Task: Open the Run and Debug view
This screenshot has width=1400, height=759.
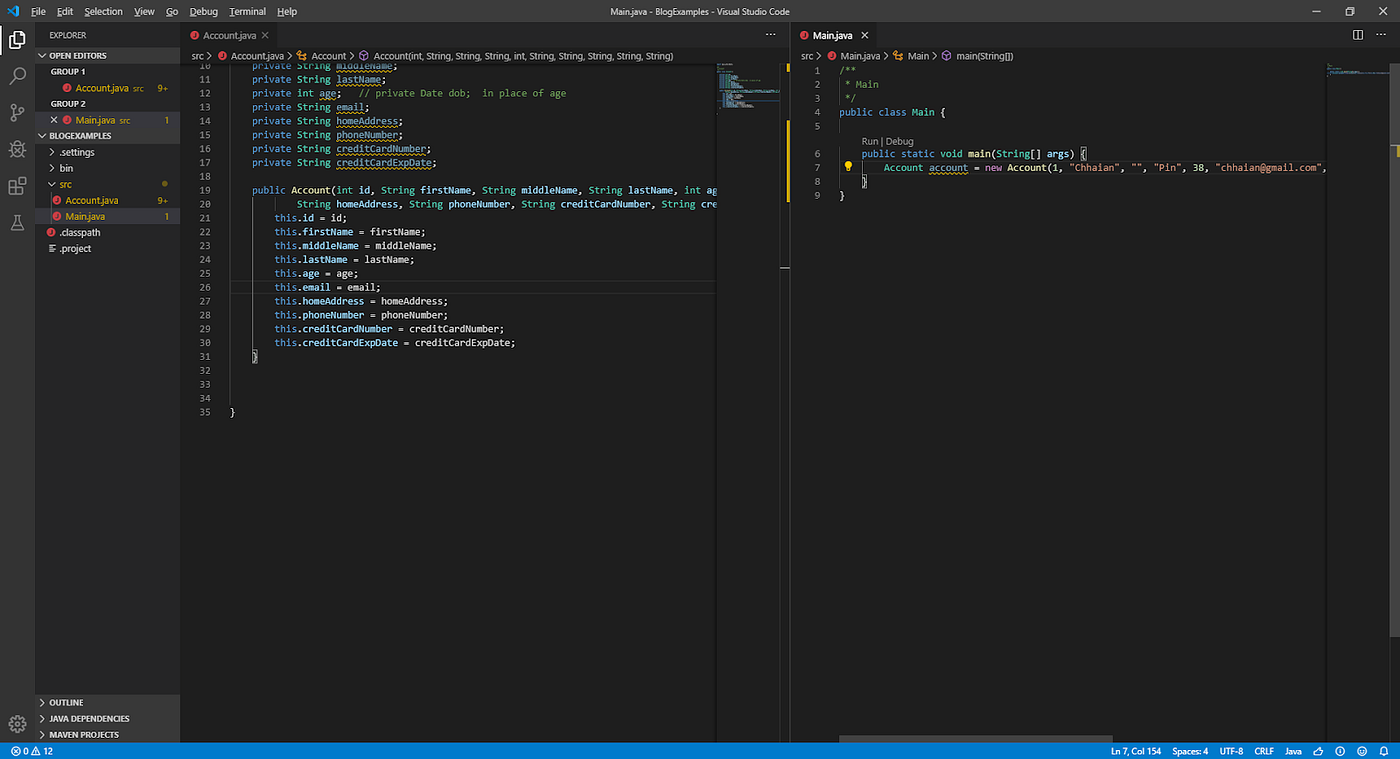Action: click(16, 149)
